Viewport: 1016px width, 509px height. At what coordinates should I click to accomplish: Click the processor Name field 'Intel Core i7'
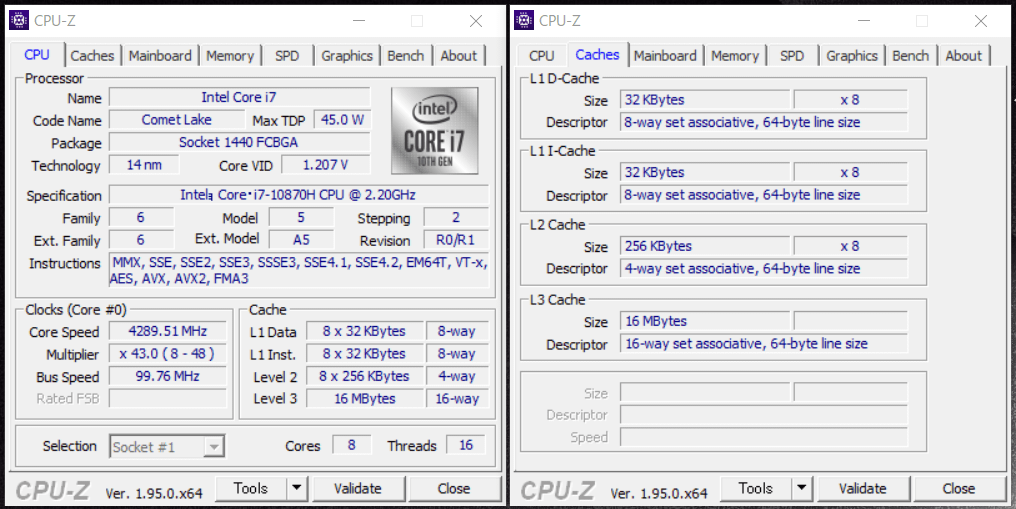click(x=239, y=97)
